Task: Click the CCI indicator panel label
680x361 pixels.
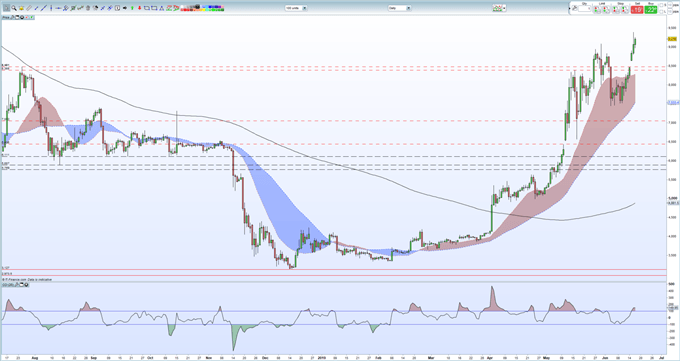Action: click(9, 284)
